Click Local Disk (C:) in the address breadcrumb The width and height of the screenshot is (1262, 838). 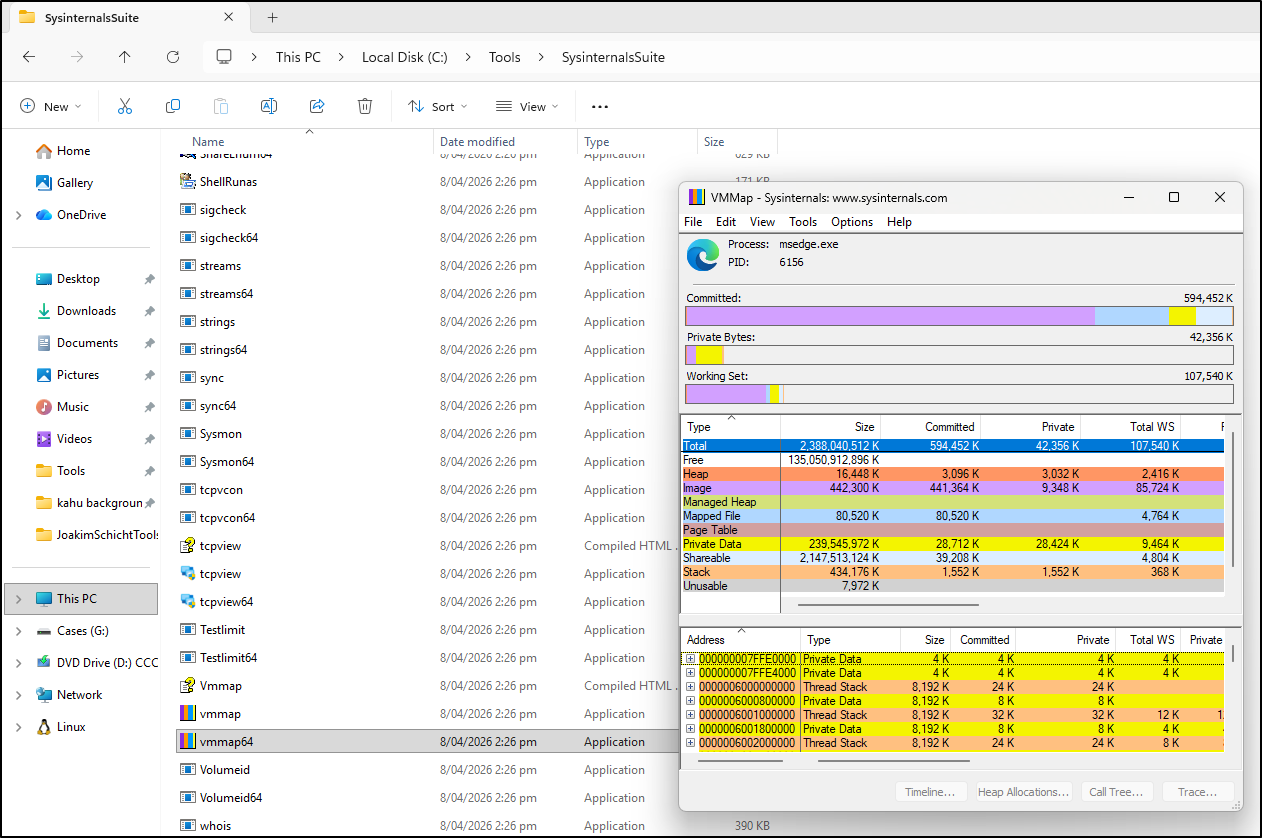tap(405, 57)
